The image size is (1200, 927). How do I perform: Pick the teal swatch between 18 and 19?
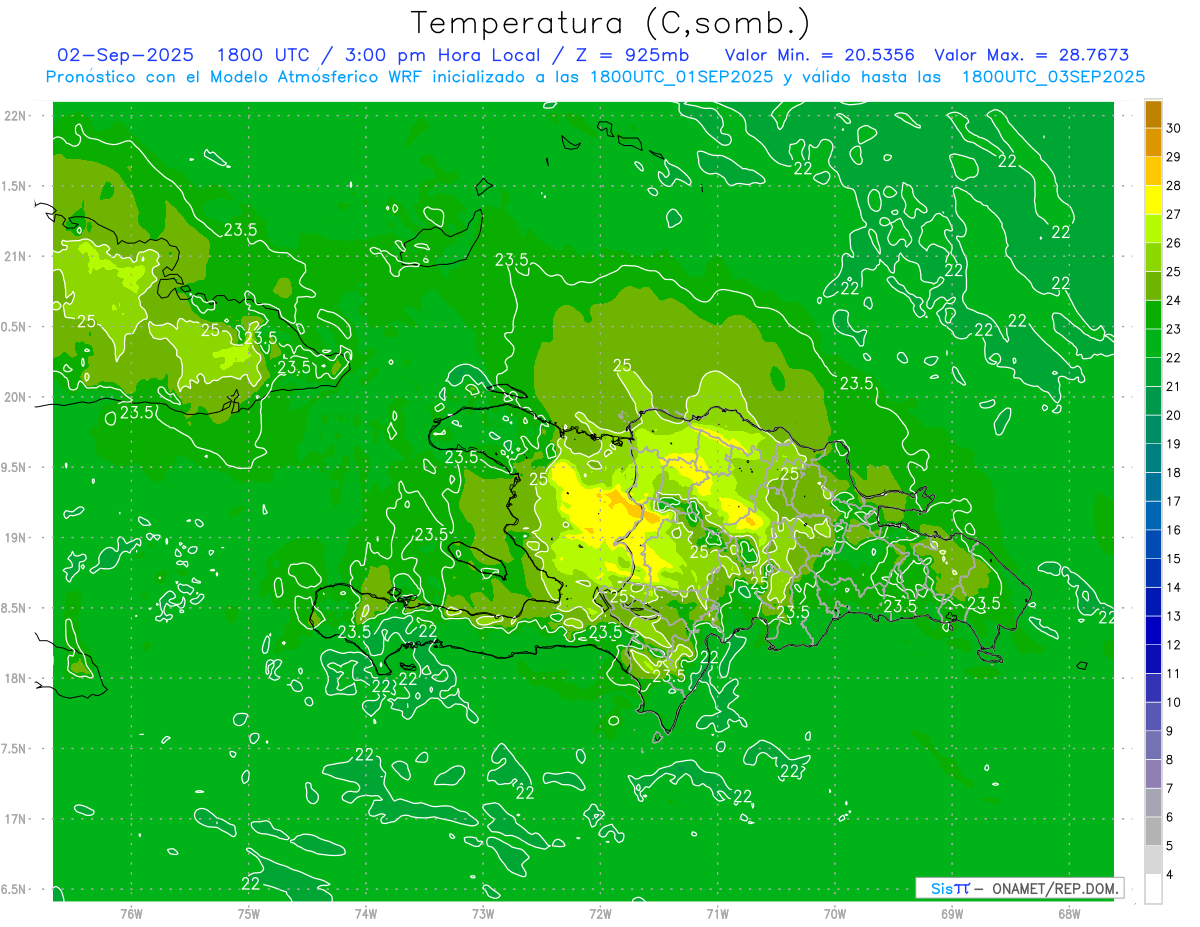1153,459
